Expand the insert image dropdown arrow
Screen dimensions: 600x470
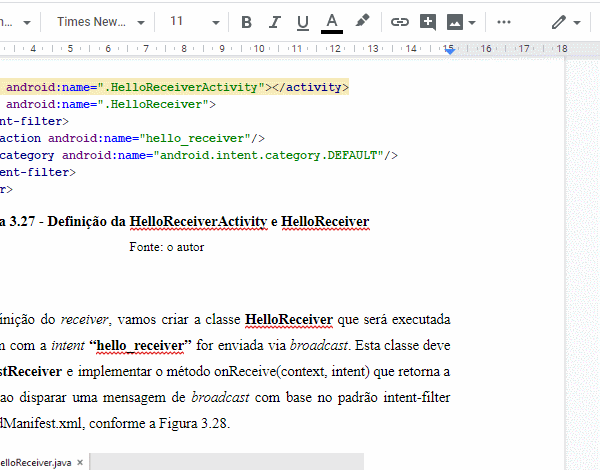[472, 23]
